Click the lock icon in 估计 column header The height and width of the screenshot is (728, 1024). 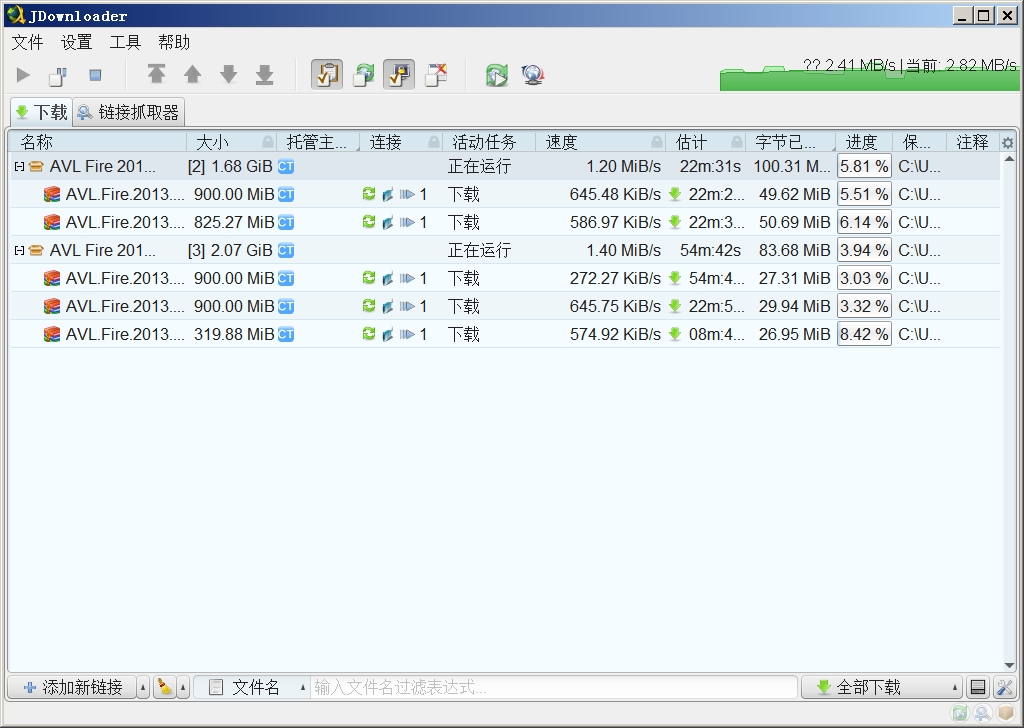[737, 142]
